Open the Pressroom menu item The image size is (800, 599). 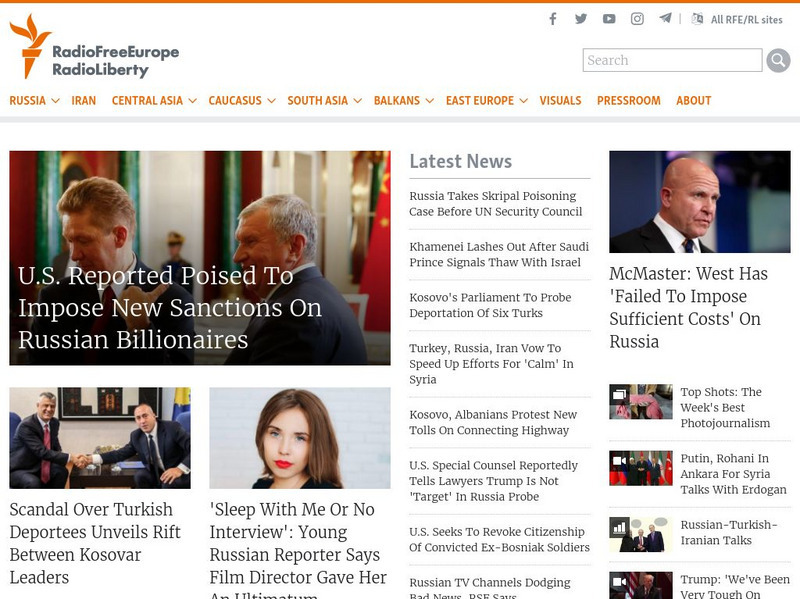pyautogui.click(x=629, y=101)
